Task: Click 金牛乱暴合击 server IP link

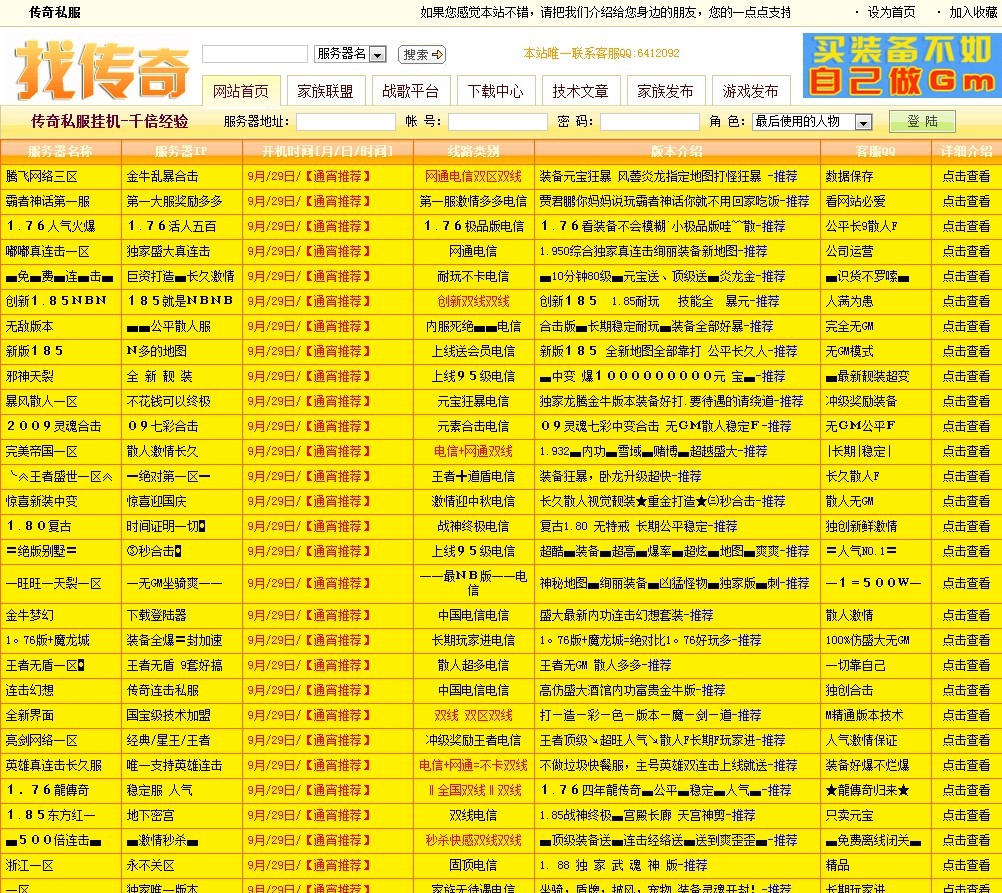Action: 162,176
